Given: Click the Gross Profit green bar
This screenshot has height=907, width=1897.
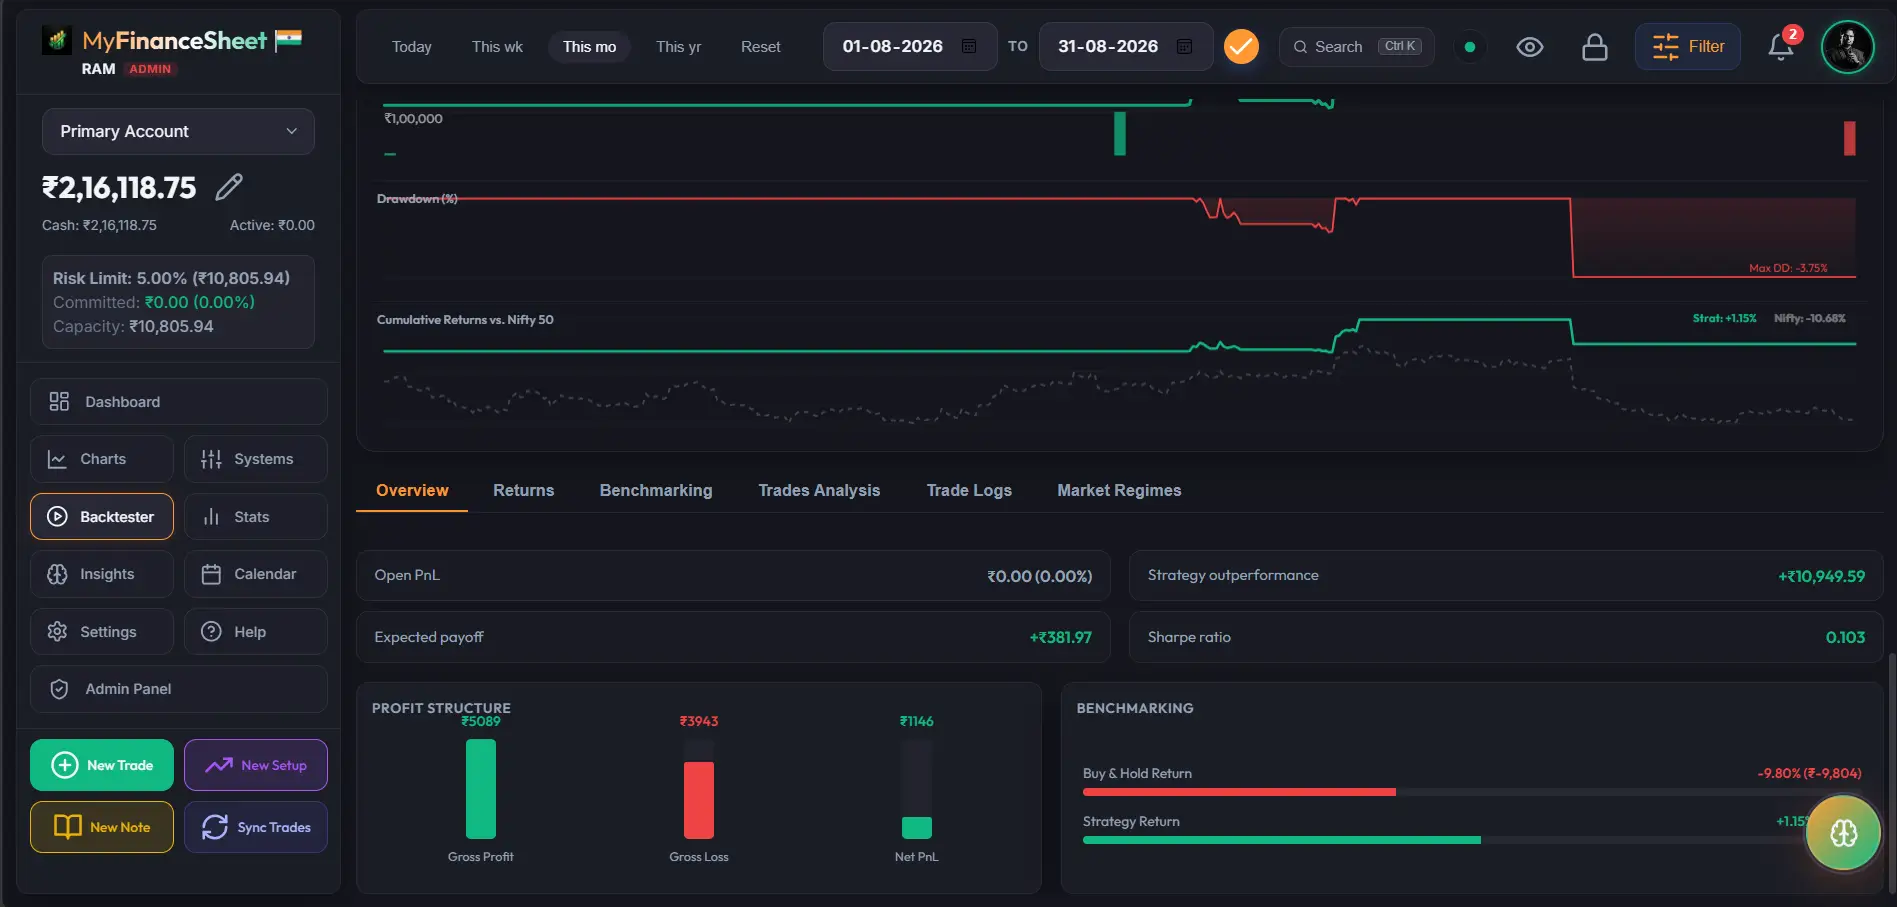Looking at the screenshot, I should click(481, 788).
